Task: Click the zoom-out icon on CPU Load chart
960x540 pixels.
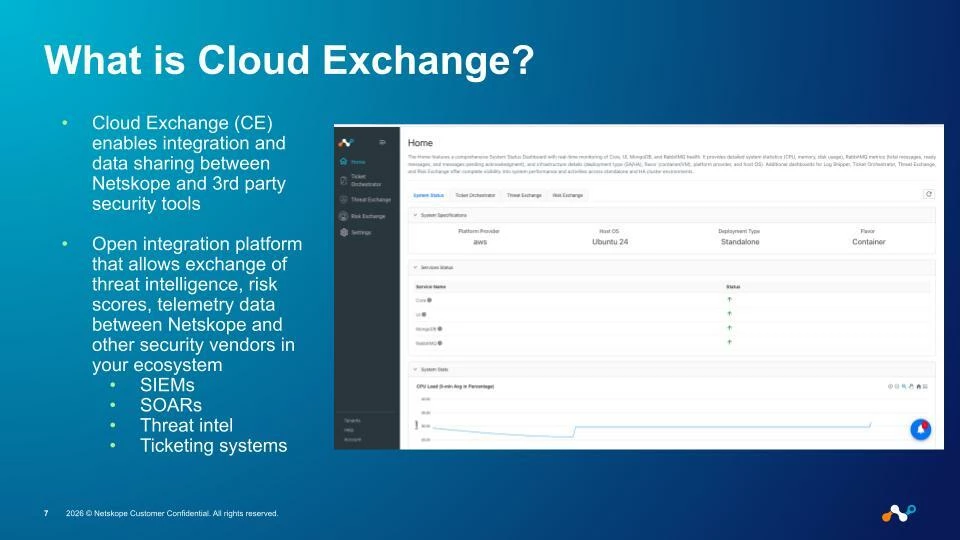Action: click(897, 386)
